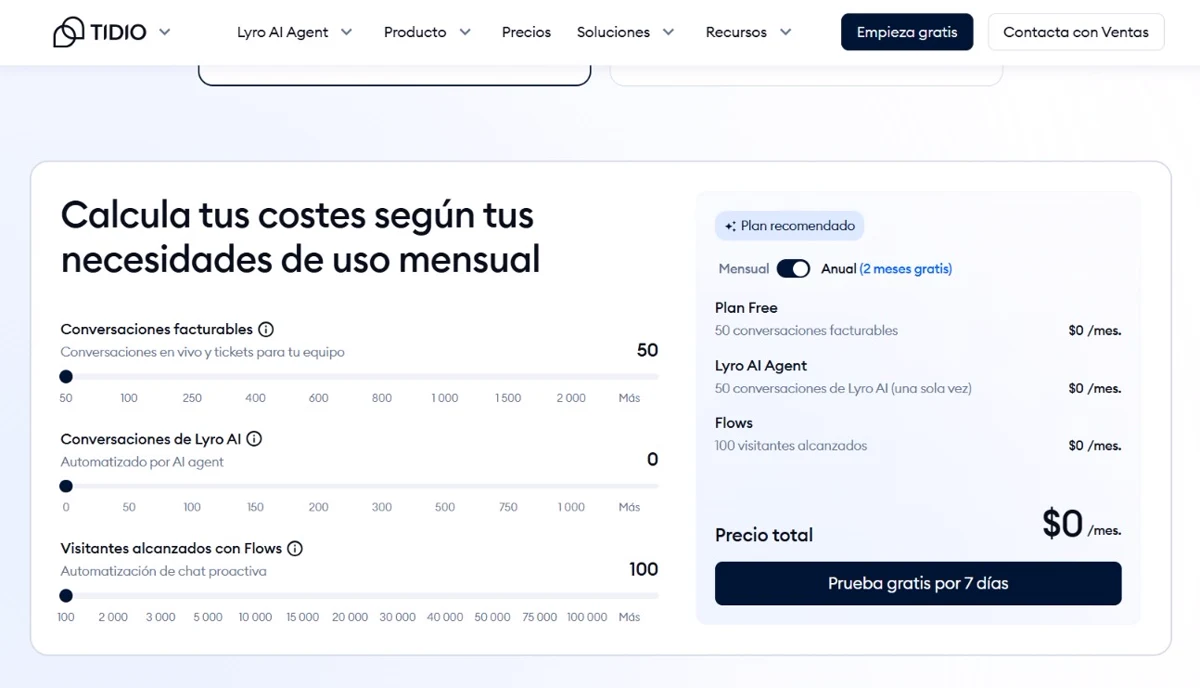Viewport: 1200px width, 688px height.
Task: Click the Visitantes alcanzados con Flows slider handle
Action: 66,596
